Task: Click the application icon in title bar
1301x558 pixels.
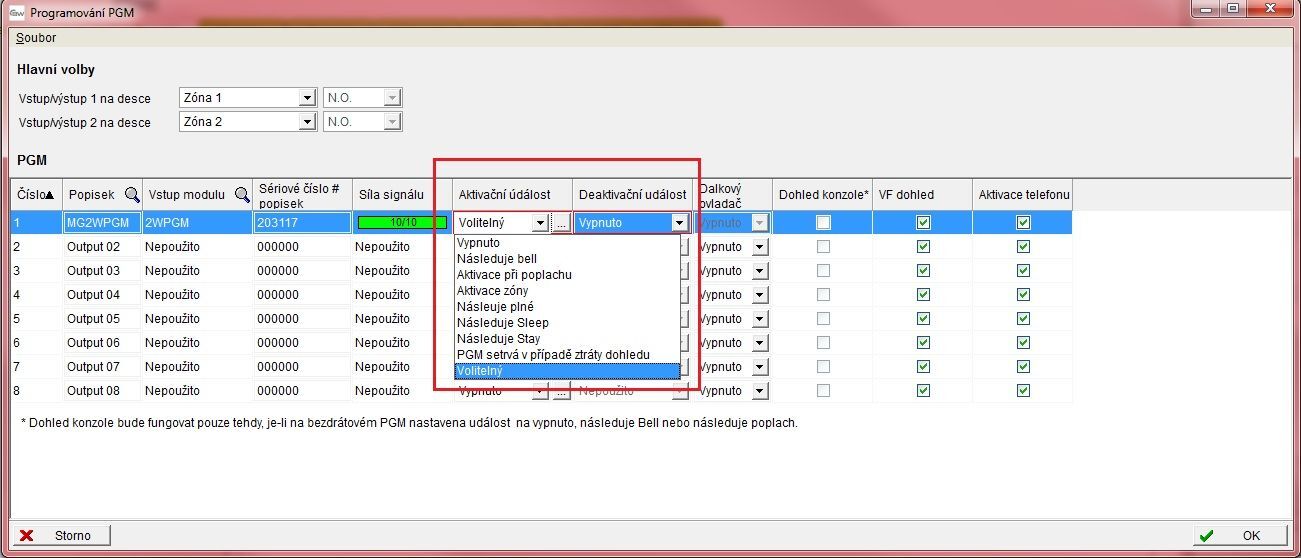Action: pyautogui.click(x=17, y=12)
